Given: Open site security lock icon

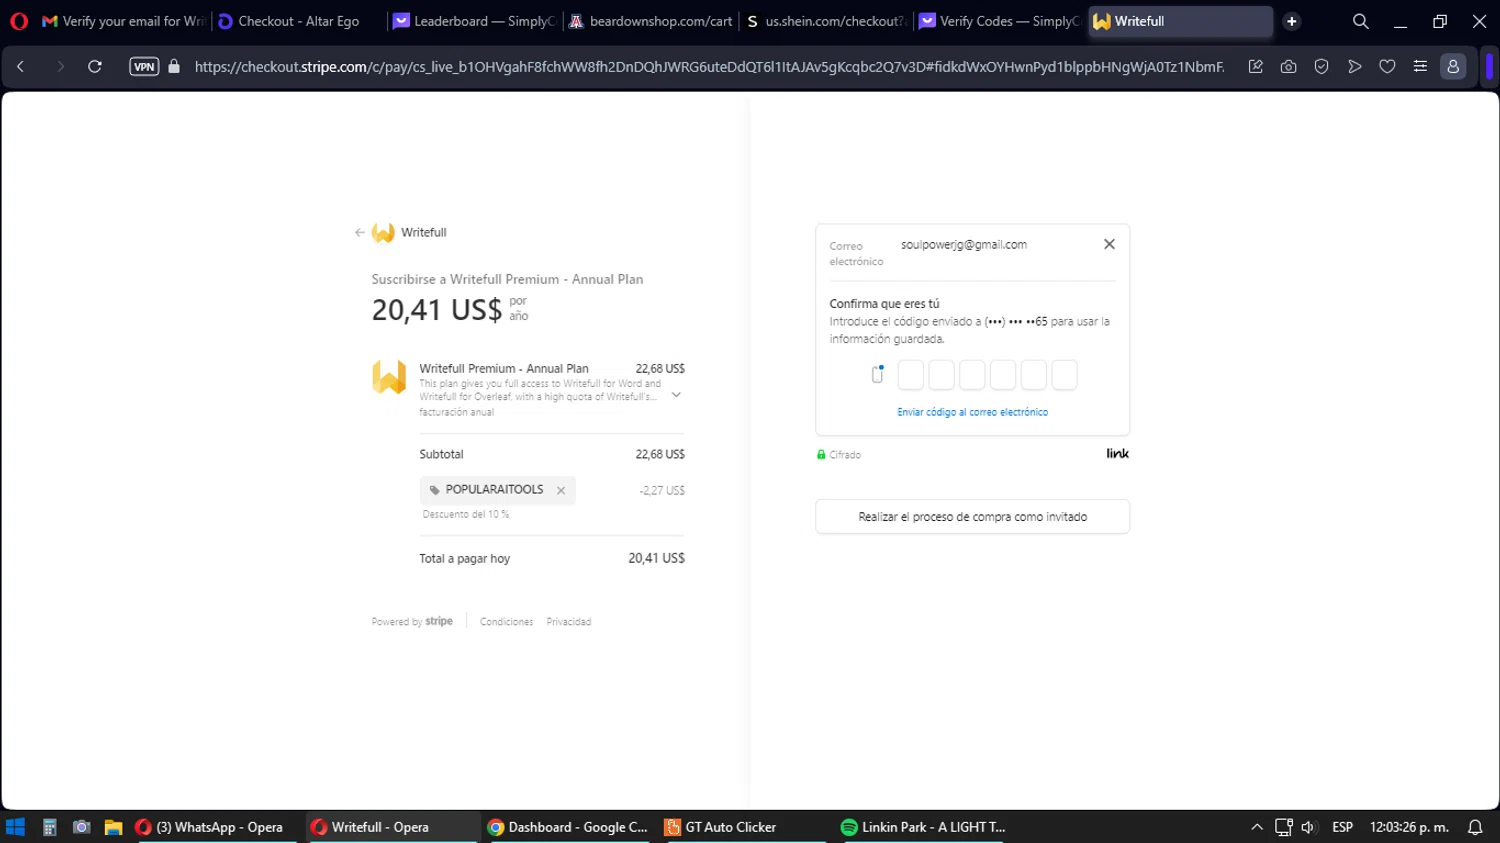Looking at the screenshot, I should click(174, 67).
